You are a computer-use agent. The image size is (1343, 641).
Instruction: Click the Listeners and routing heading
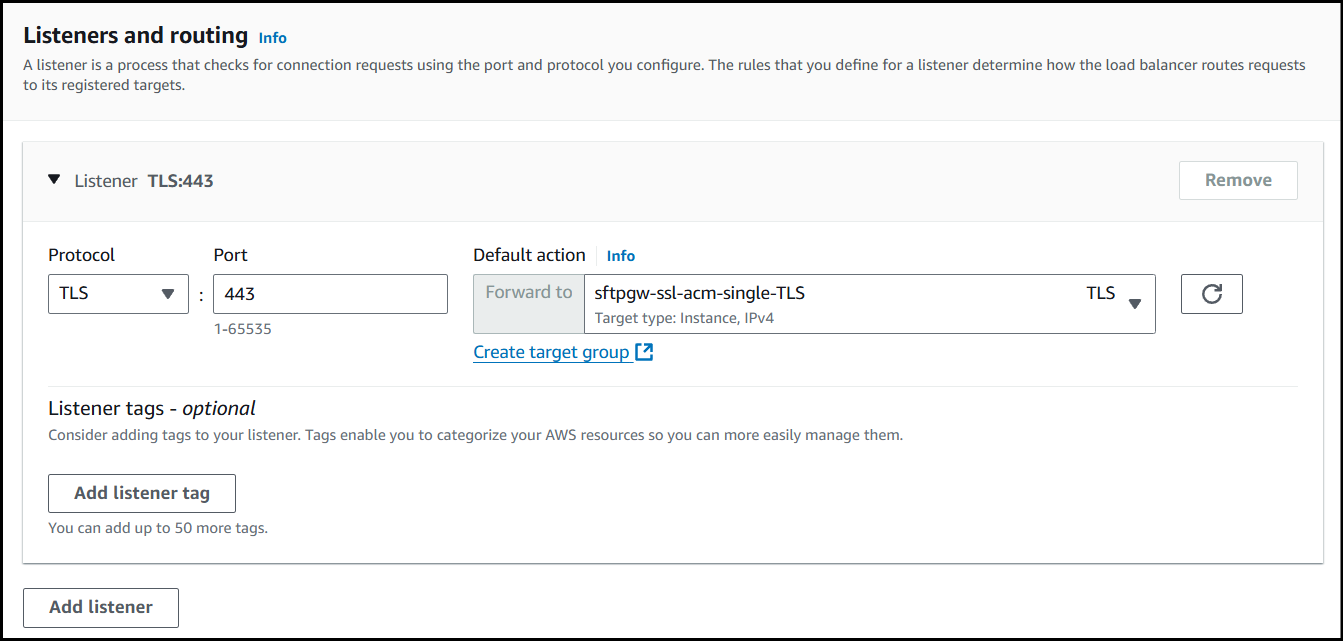(135, 36)
